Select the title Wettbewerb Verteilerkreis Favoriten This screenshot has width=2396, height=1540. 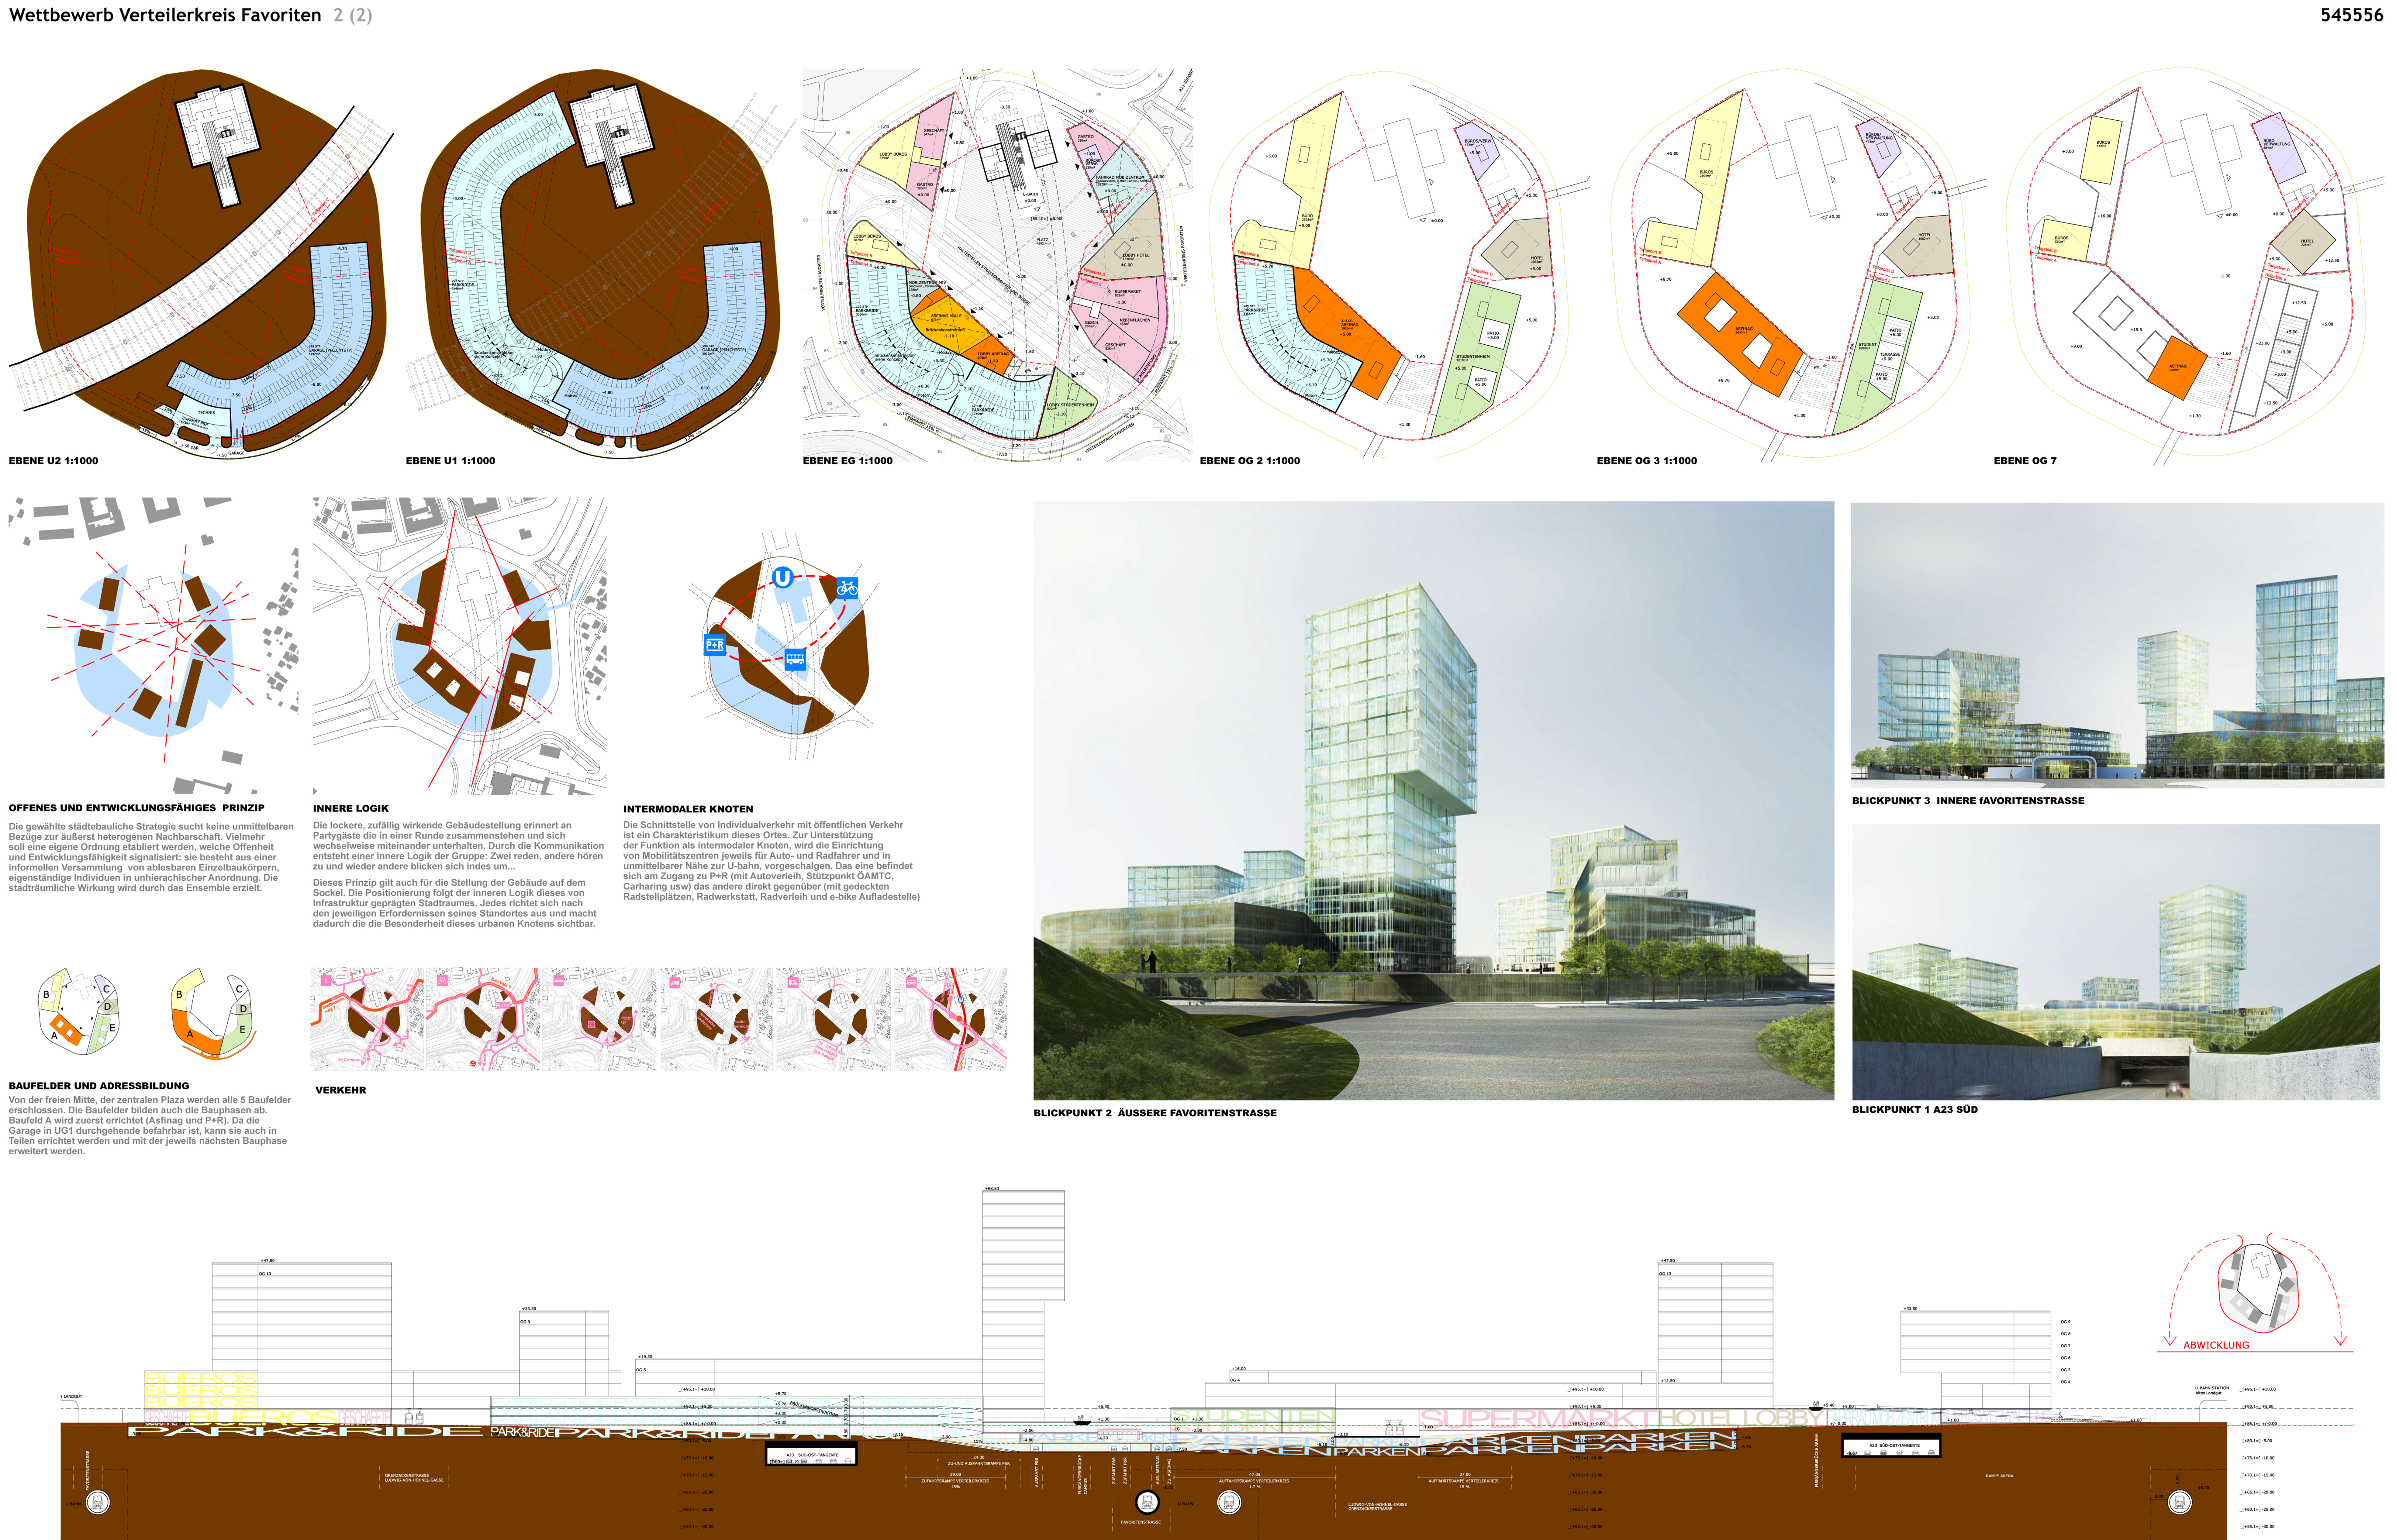tap(165, 15)
